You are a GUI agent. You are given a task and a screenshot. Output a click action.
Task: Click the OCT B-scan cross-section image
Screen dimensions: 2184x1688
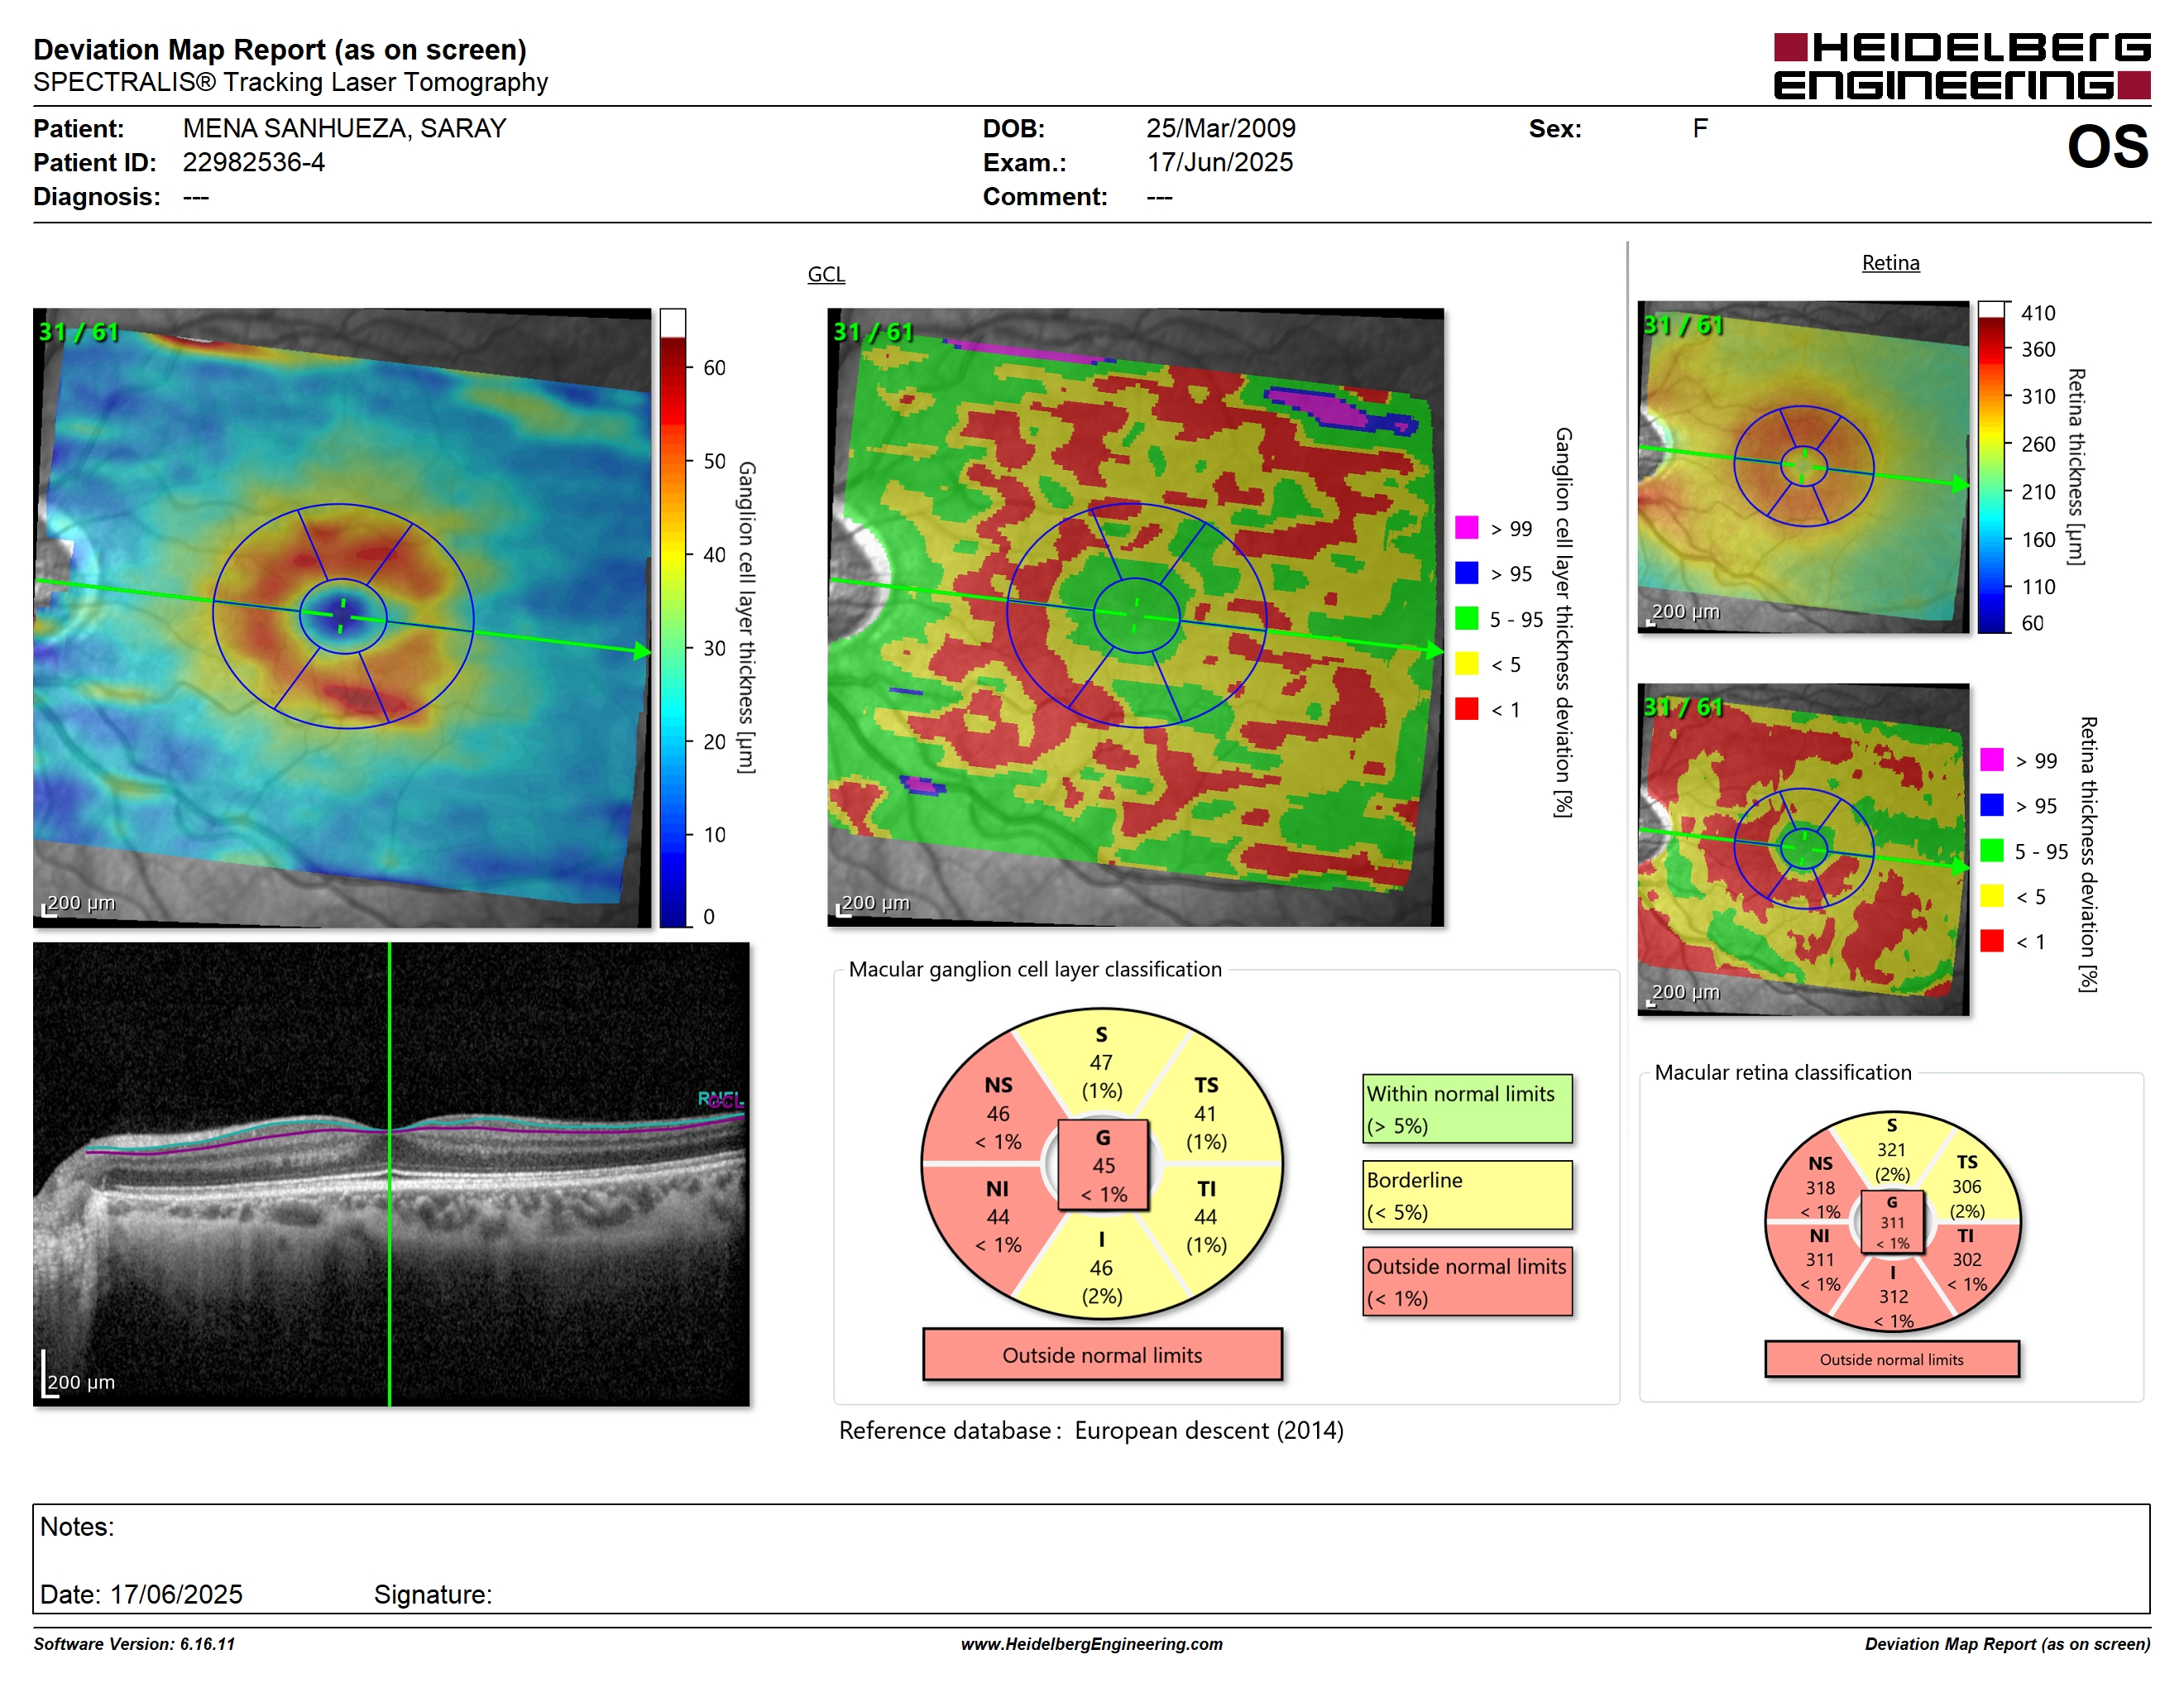(391, 1174)
